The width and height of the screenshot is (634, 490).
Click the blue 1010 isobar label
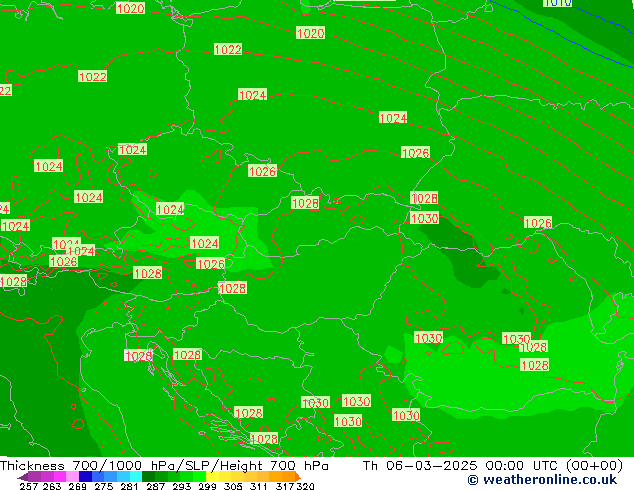tap(558, 3)
